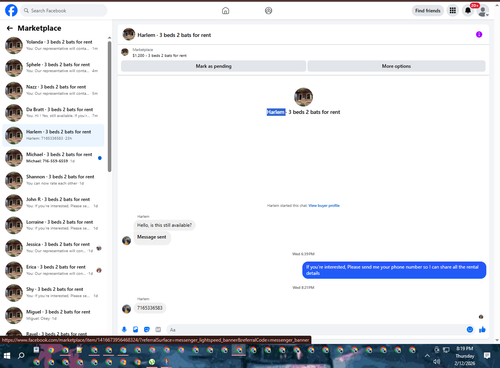Click the chat header Harlem title

[x=174, y=35]
